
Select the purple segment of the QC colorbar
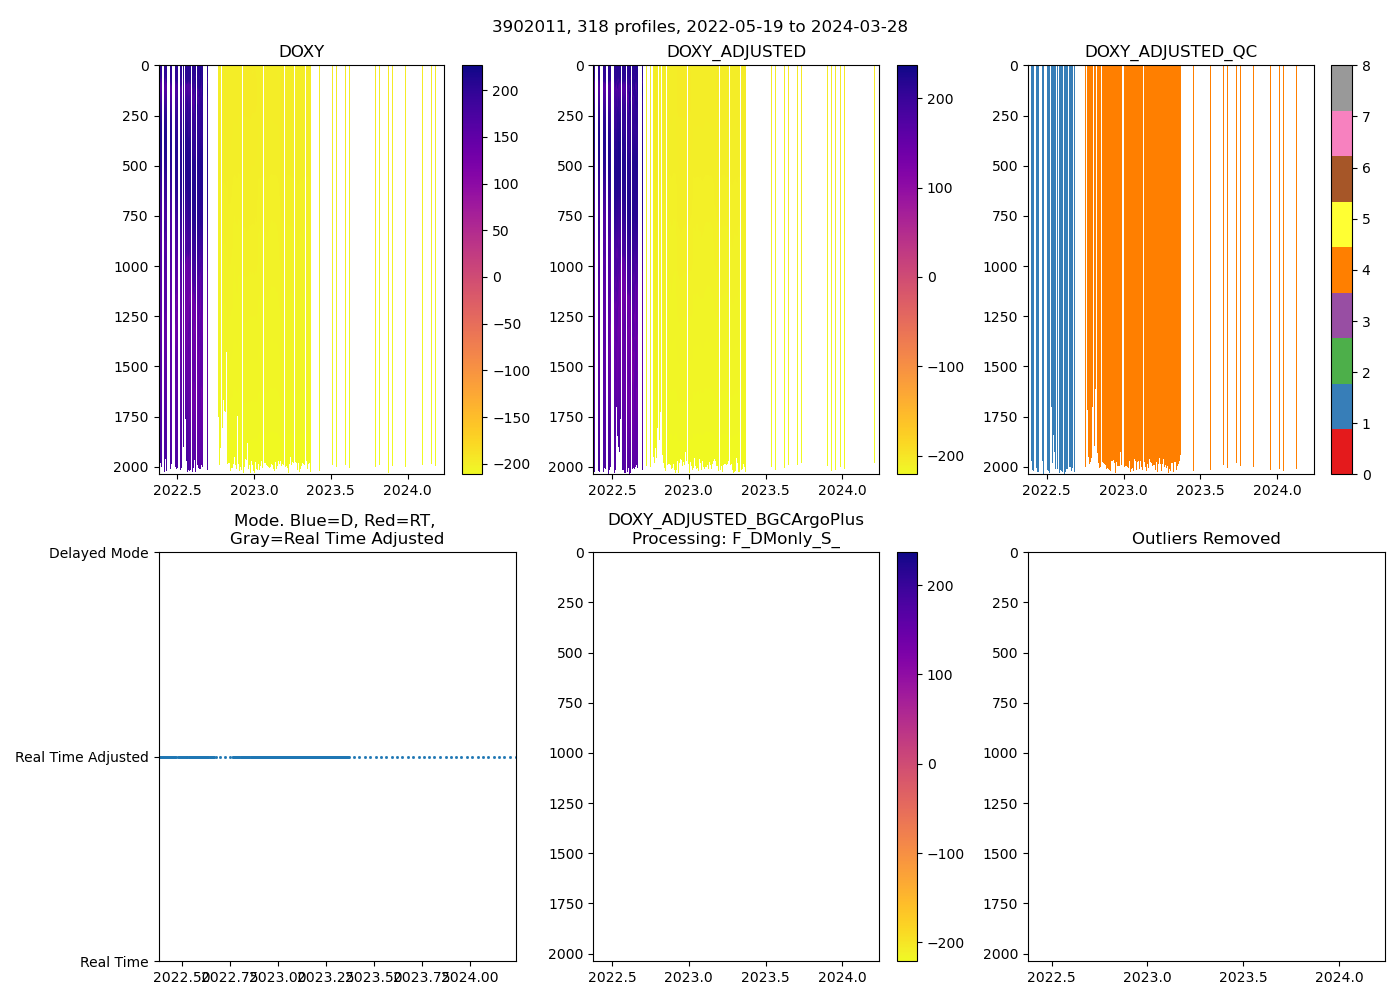coord(1341,315)
